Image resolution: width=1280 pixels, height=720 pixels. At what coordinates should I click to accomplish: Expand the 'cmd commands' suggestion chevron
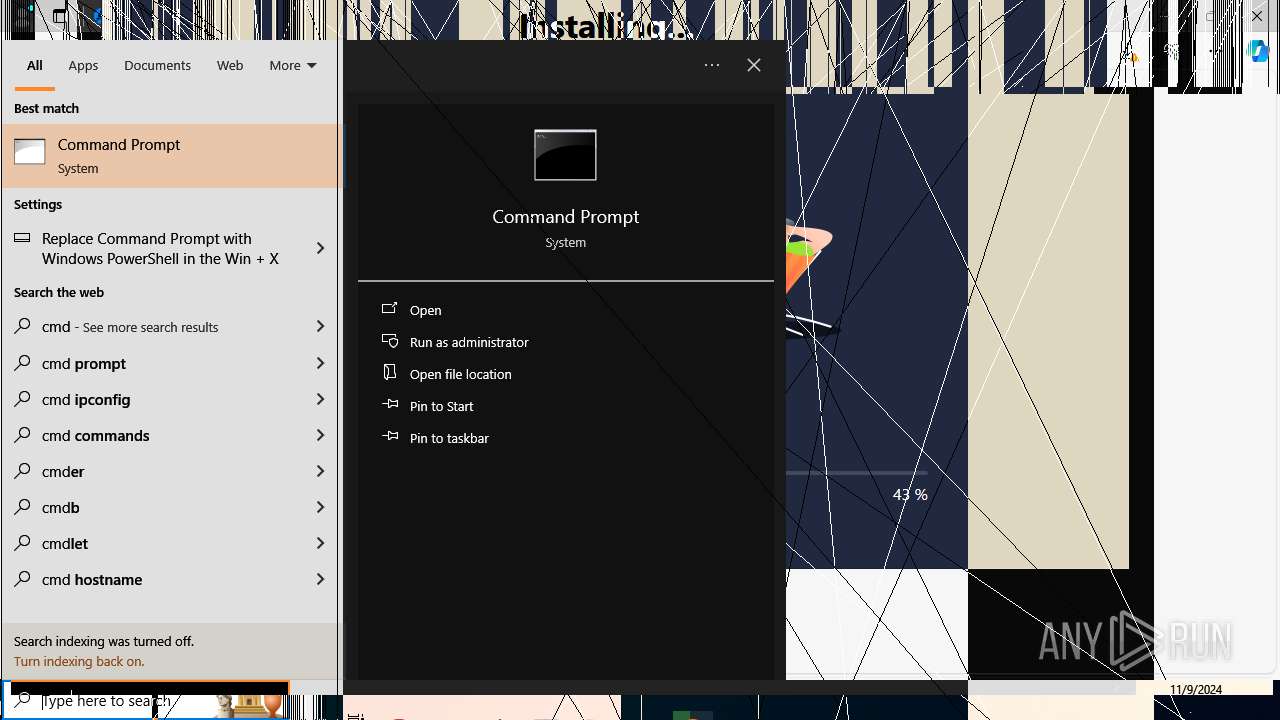point(320,435)
